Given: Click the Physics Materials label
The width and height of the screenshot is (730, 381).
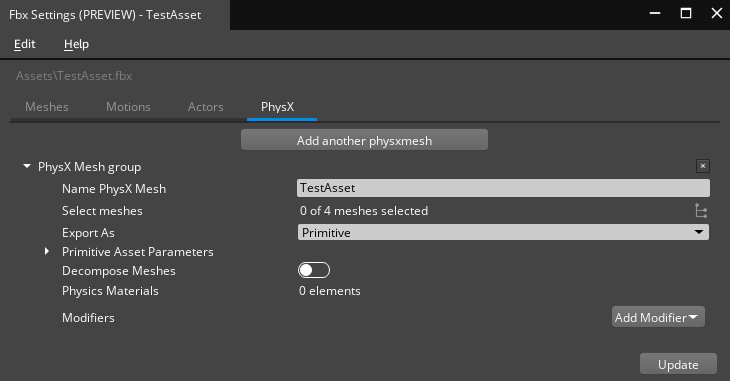Looking at the screenshot, I should pyautogui.click(x=110, y=291).
